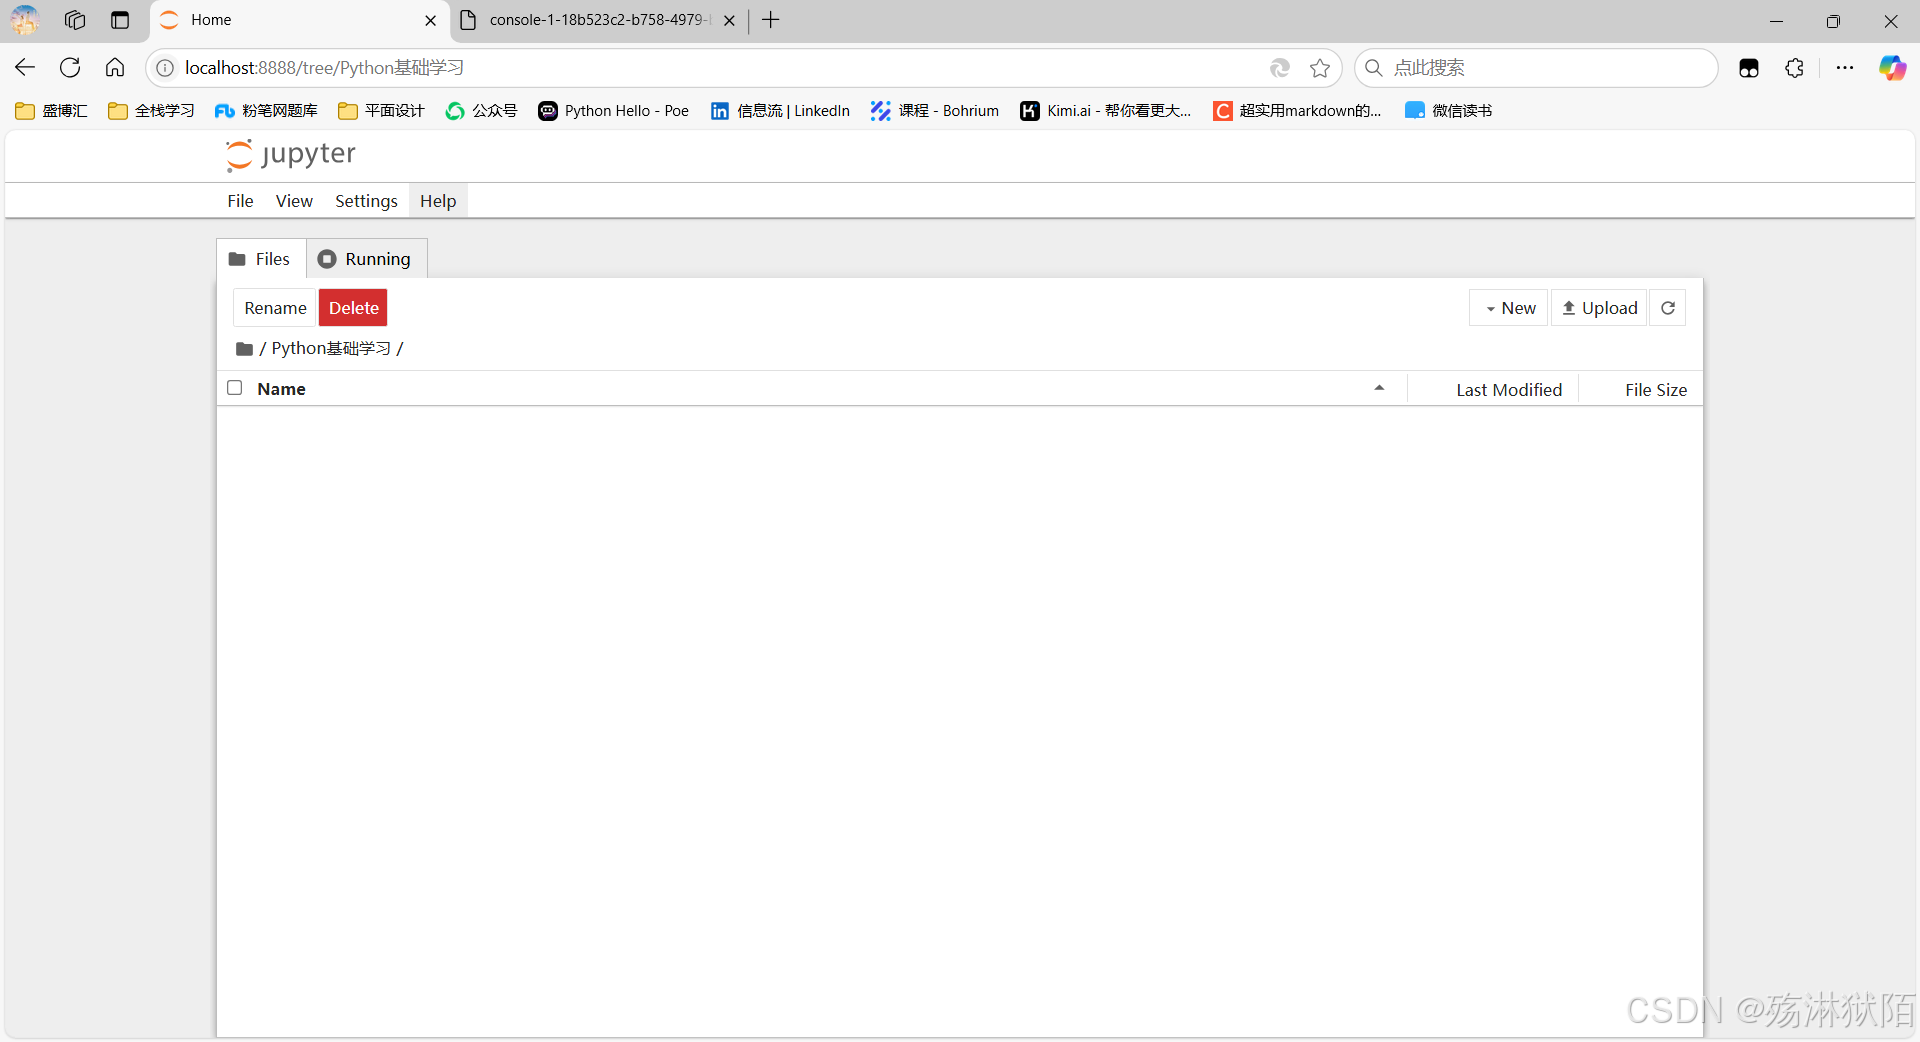Open the Python Hello - Poe bookmark
The height and width of the screenshot is (1042, 1920).
point(613,111)
